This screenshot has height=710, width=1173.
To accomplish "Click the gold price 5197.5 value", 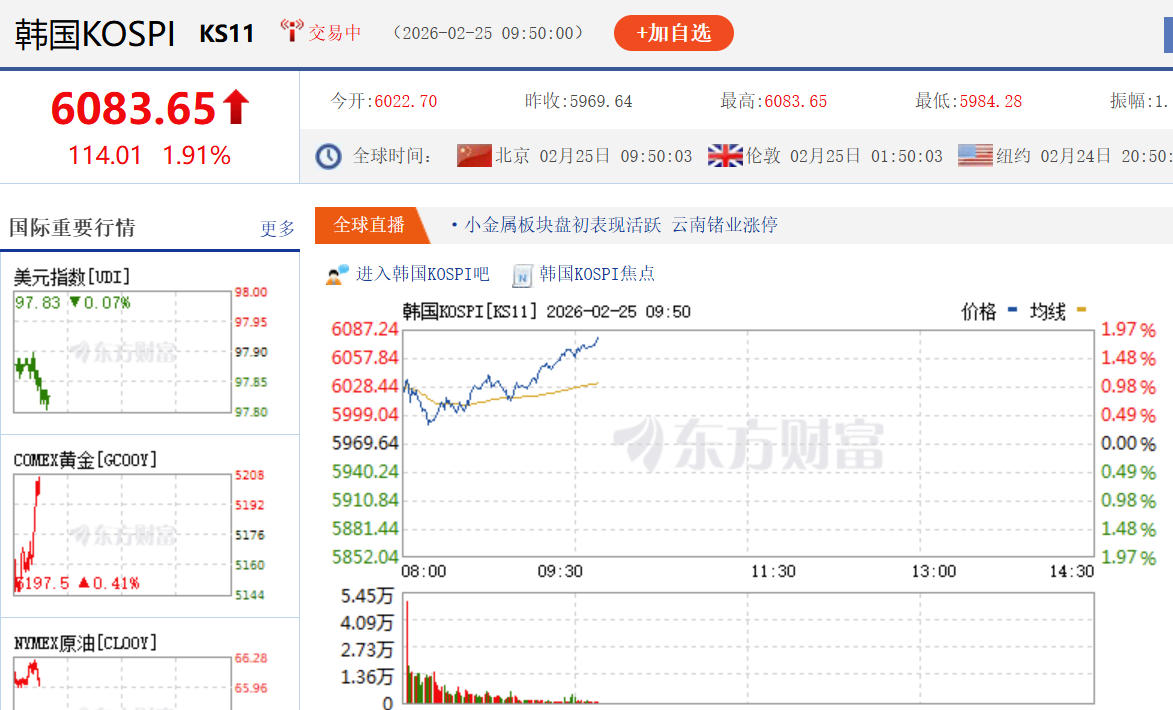I will (x=42, y=583).
